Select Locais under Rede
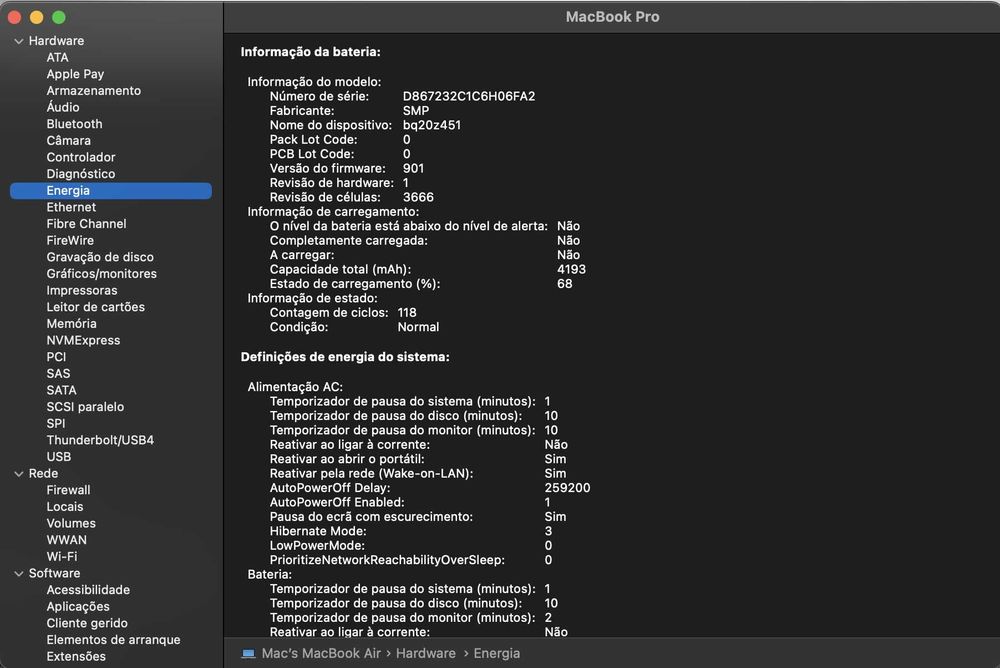 (65, 507)
